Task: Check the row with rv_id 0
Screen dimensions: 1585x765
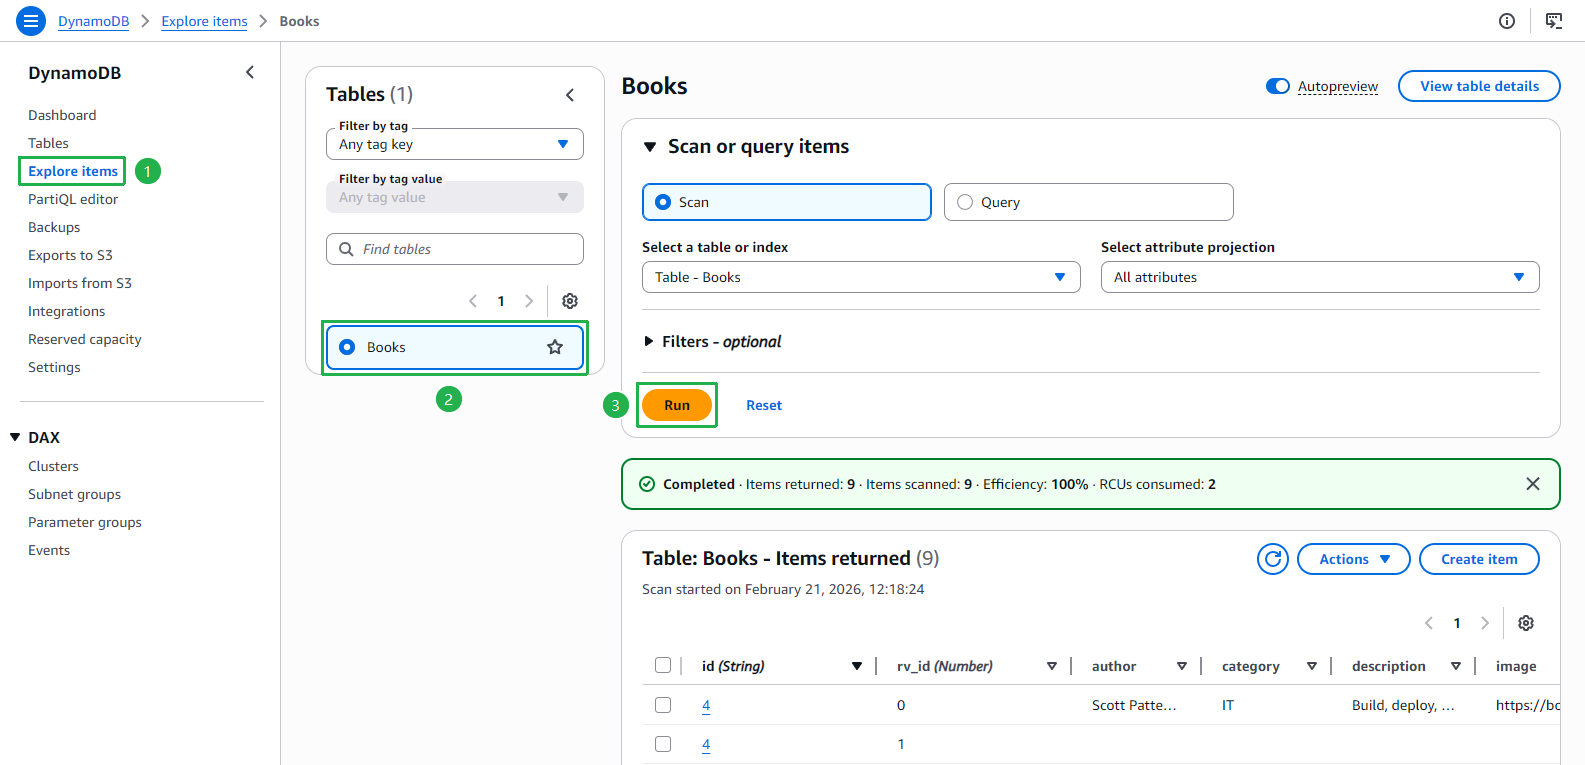Action: point(663,705)
